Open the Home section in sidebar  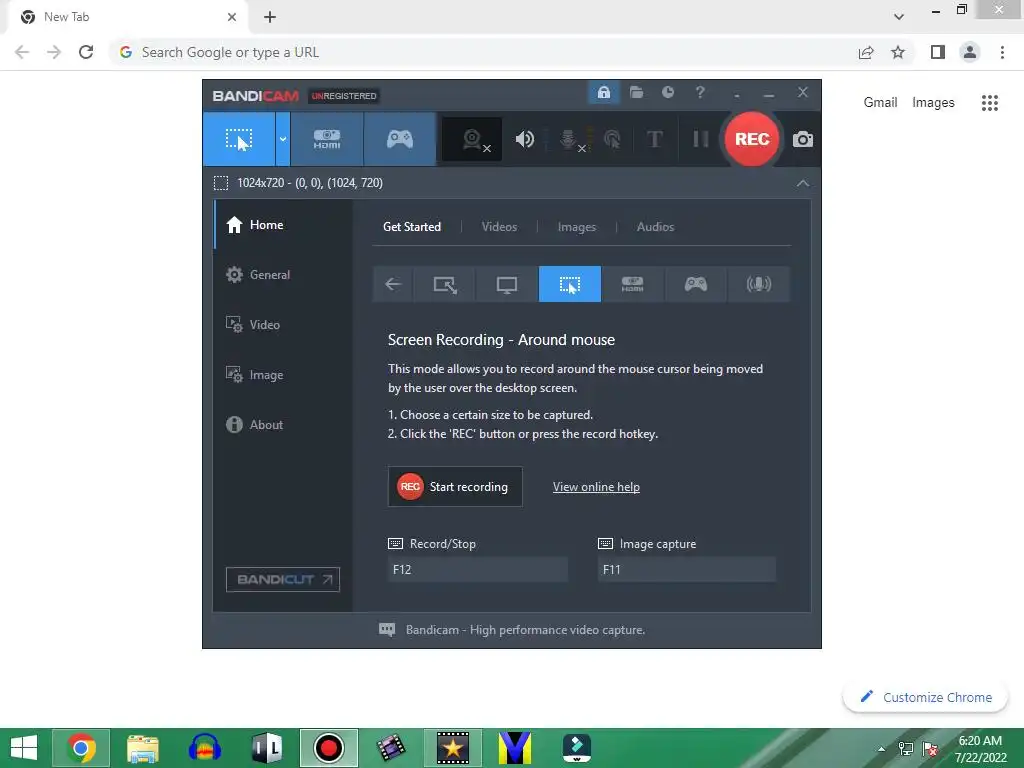283,225
